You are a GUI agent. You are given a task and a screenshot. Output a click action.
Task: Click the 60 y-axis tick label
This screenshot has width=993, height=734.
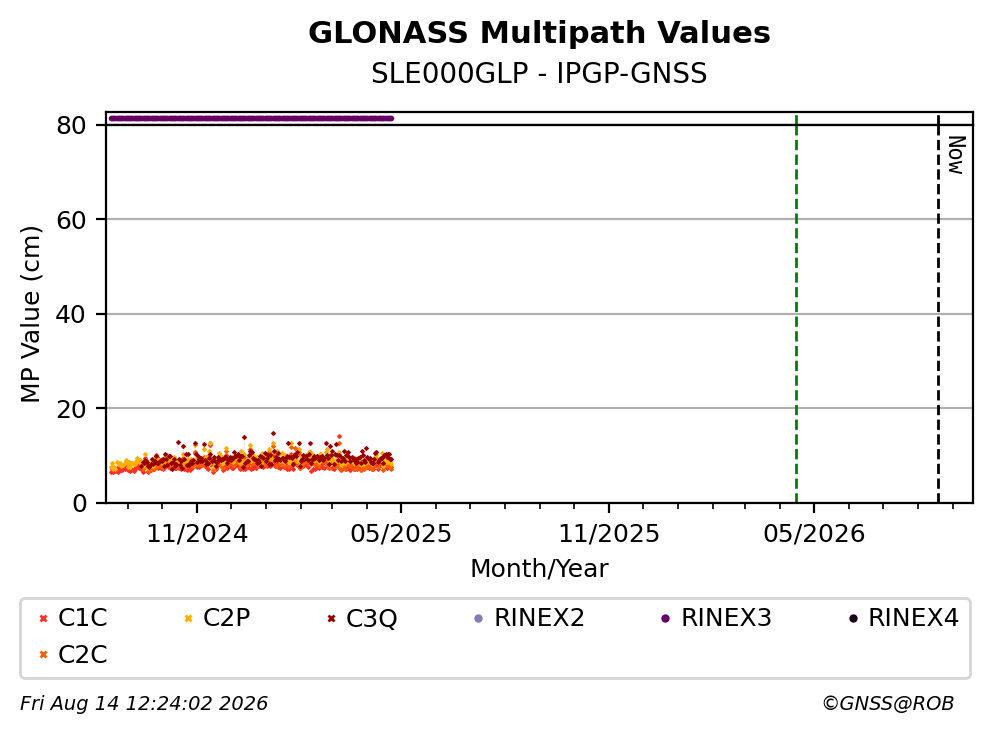point(71,220)
